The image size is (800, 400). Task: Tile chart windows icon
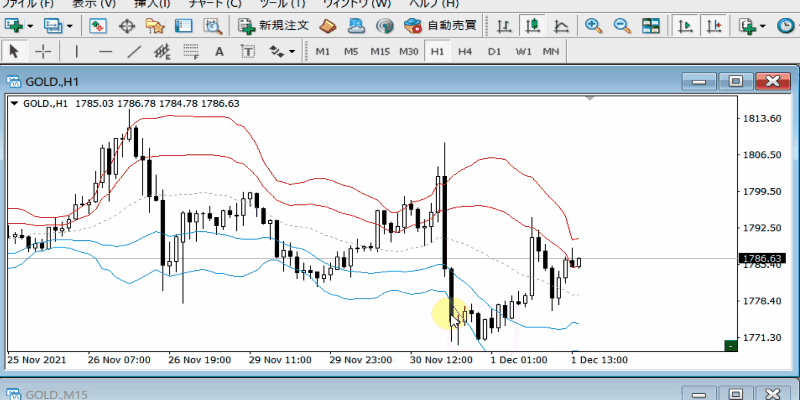coord(651,25)
